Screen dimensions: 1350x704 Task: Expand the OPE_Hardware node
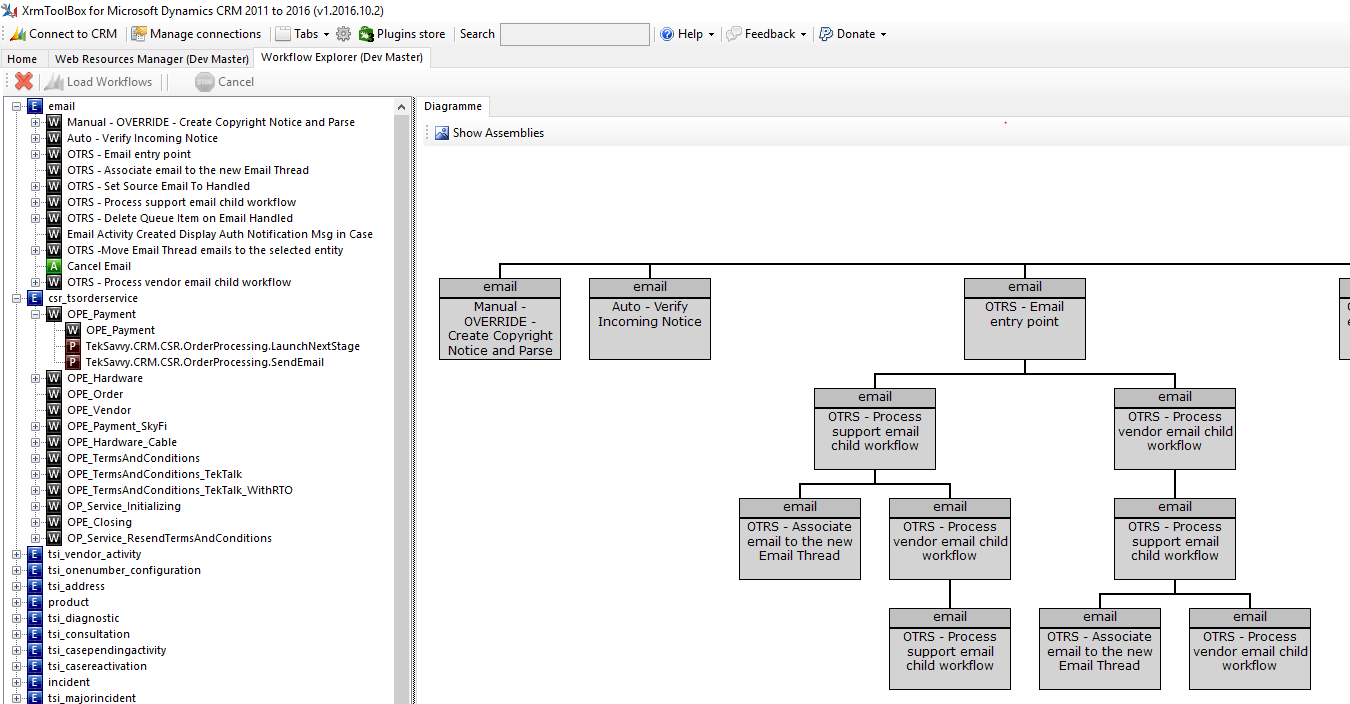(x=35, y=378)
